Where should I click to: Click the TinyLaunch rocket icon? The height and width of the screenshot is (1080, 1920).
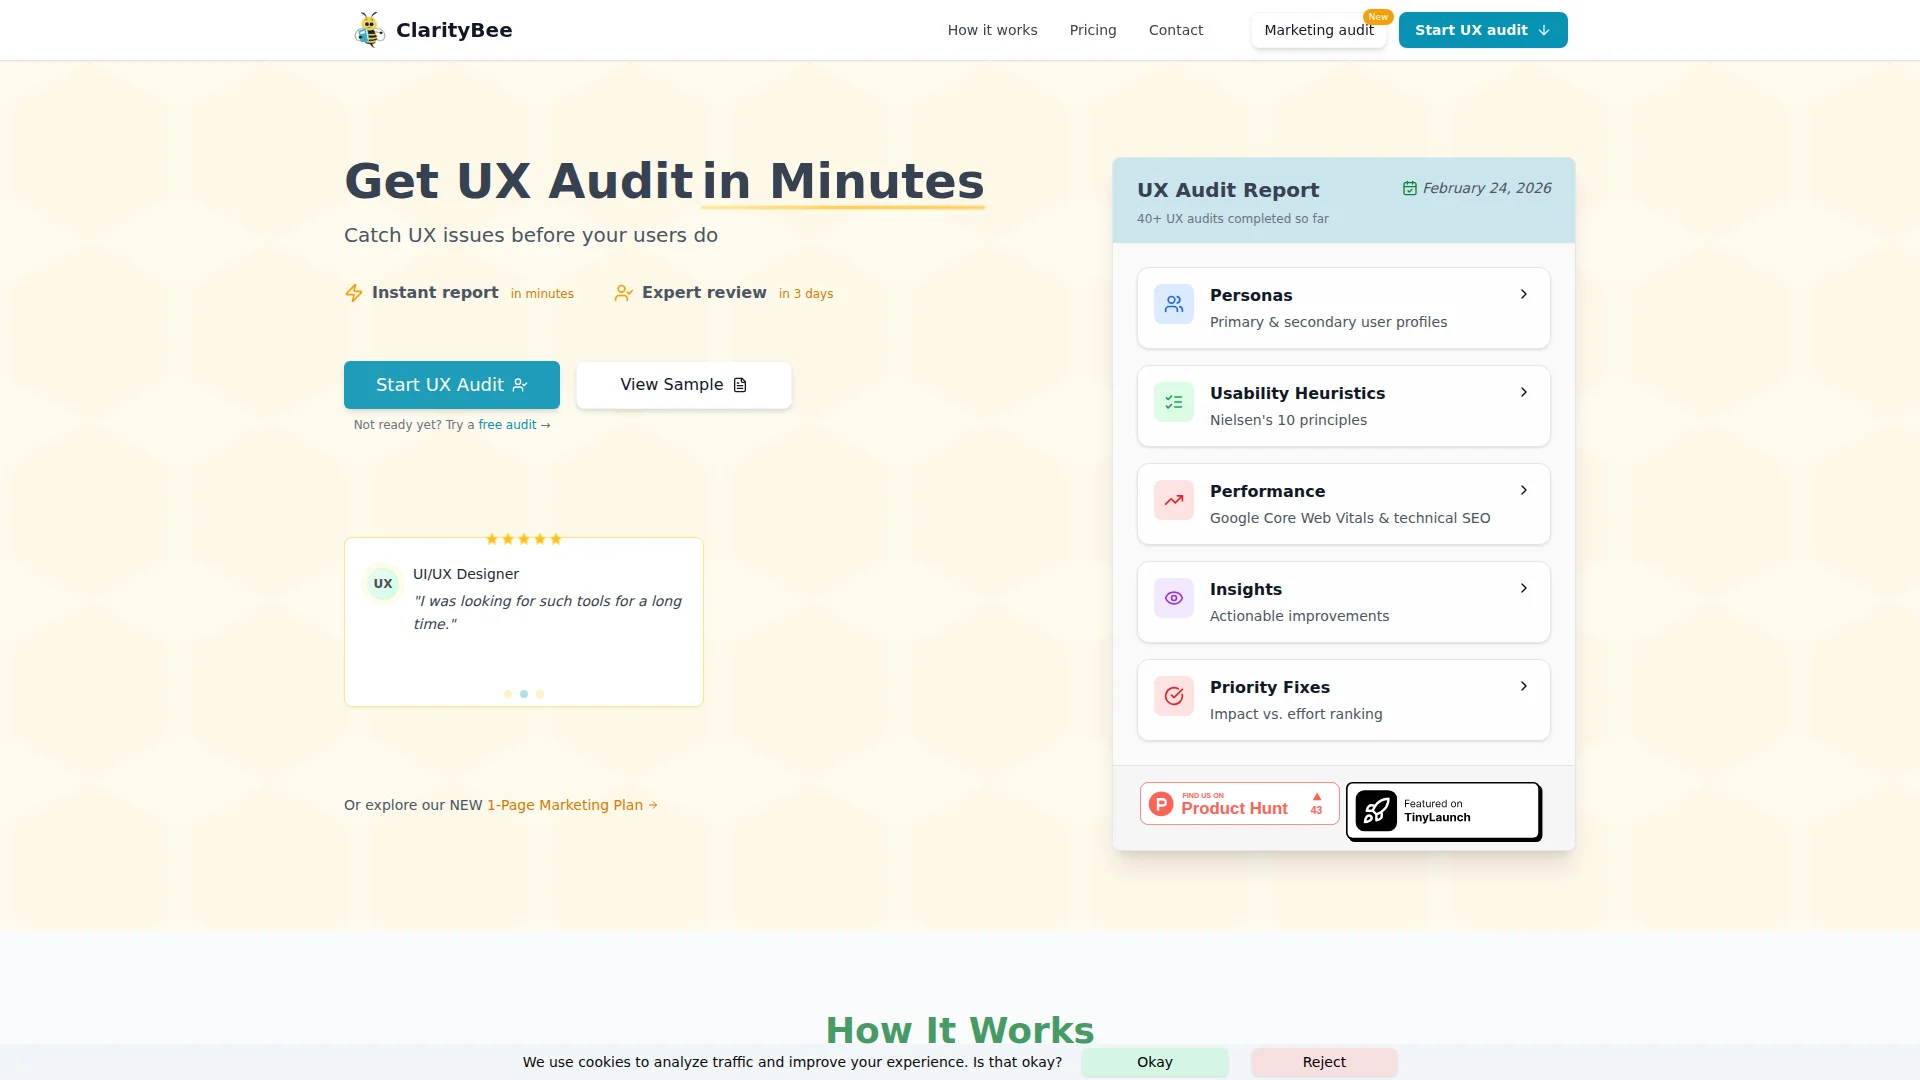(x=1376, y=811)
